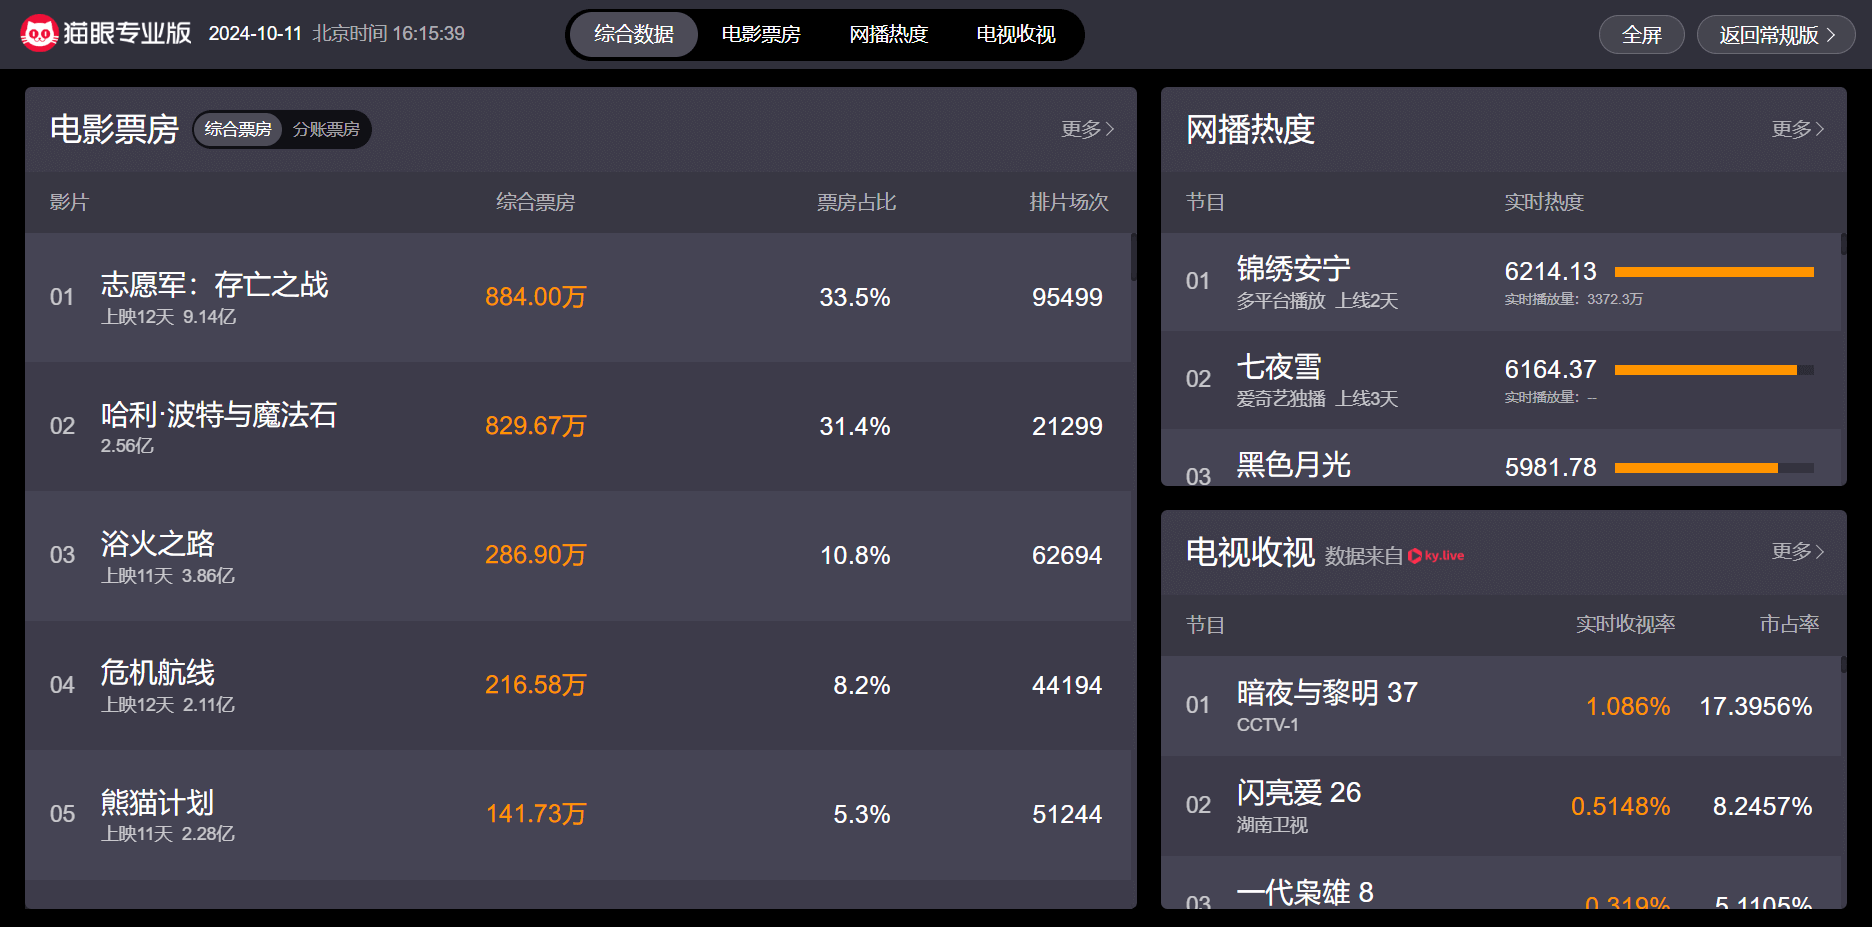Open movie 哈利·波特与魔法石
Viewport: 1872px width, 927px height.
[219, 415]
